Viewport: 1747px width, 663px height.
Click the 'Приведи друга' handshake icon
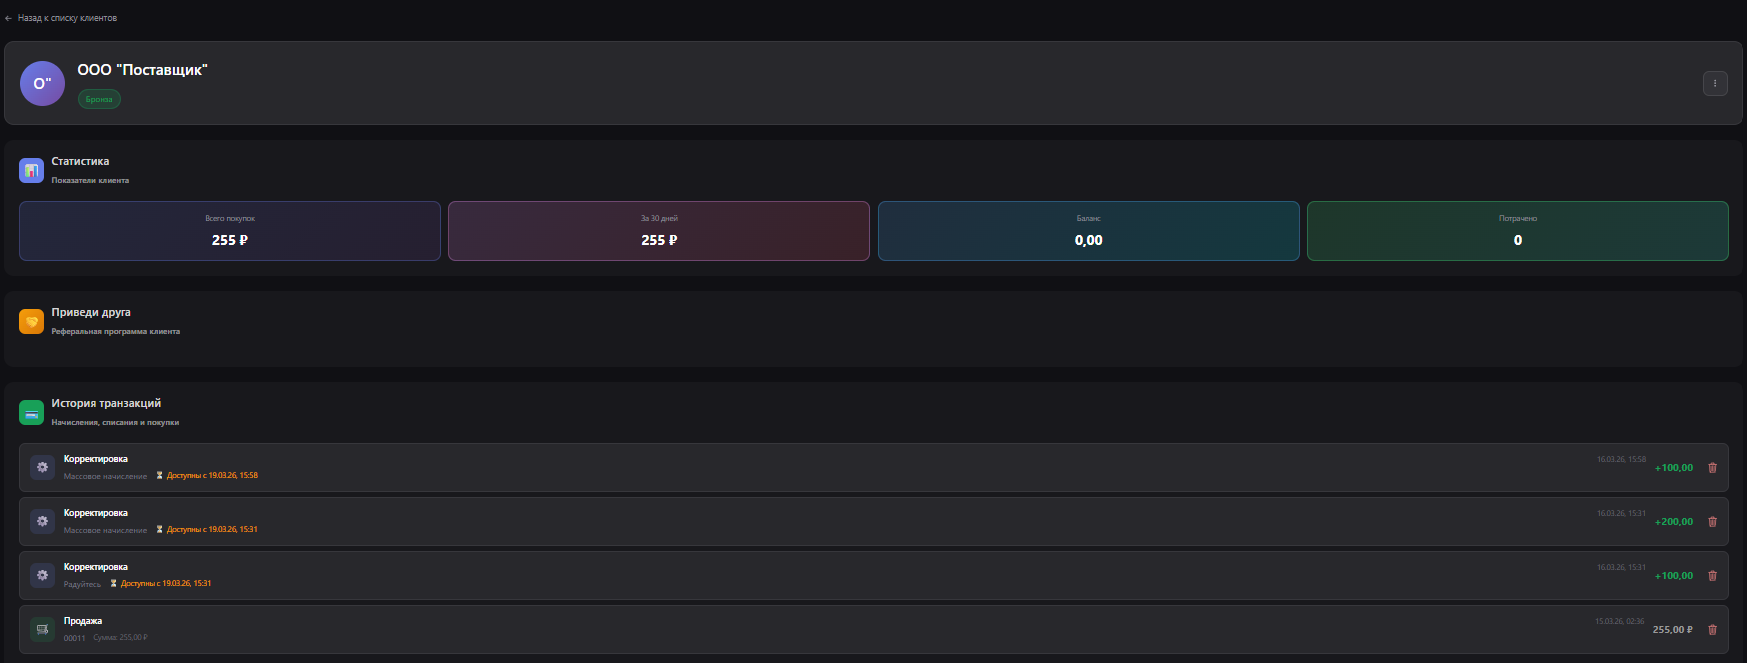pos(31,321)
